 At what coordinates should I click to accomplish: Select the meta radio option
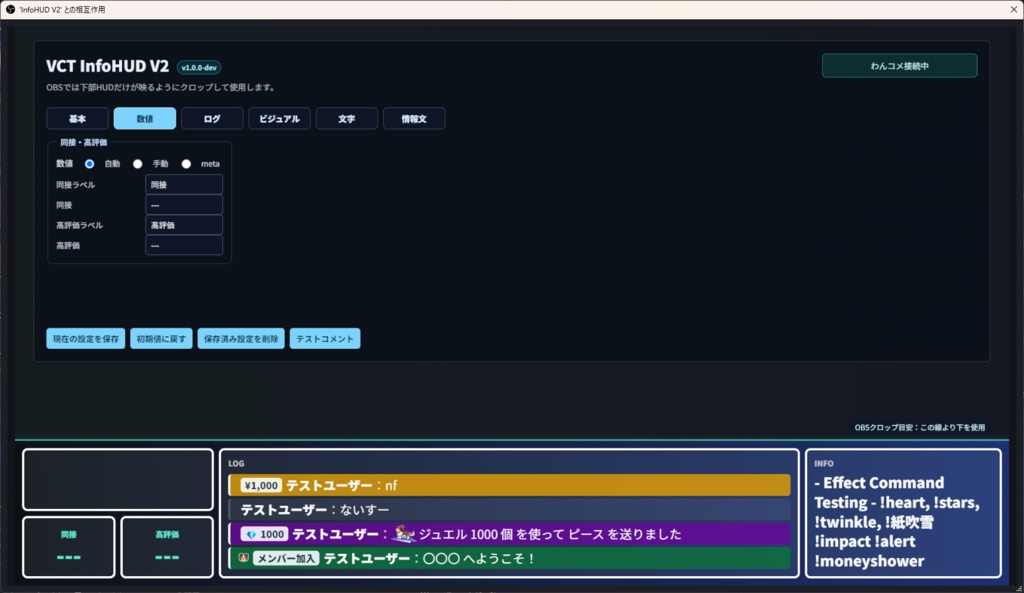point(186,164)
